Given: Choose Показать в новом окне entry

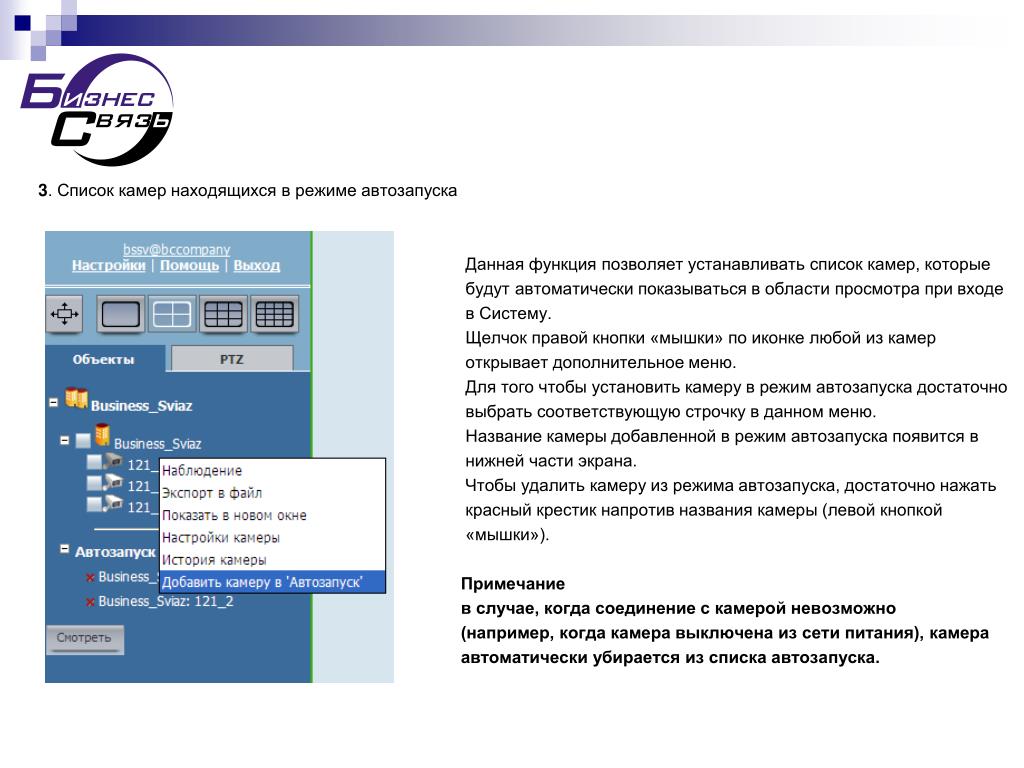Looking at the screenshot, I should (272, 515).
